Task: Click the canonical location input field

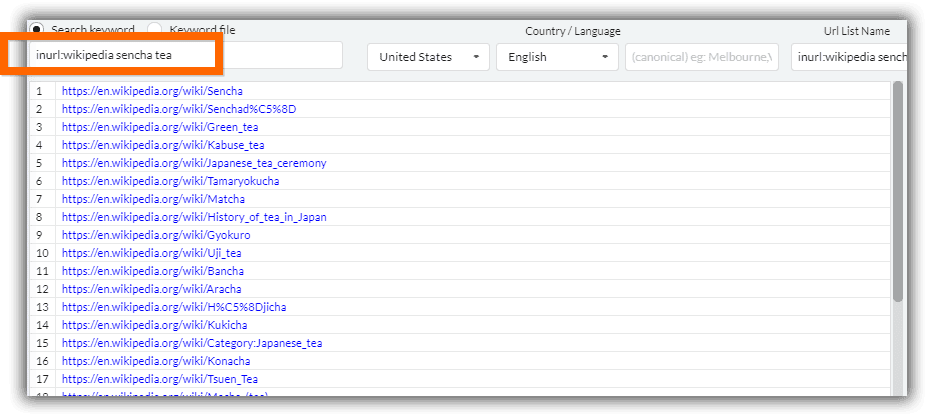Action: point(702,57)
